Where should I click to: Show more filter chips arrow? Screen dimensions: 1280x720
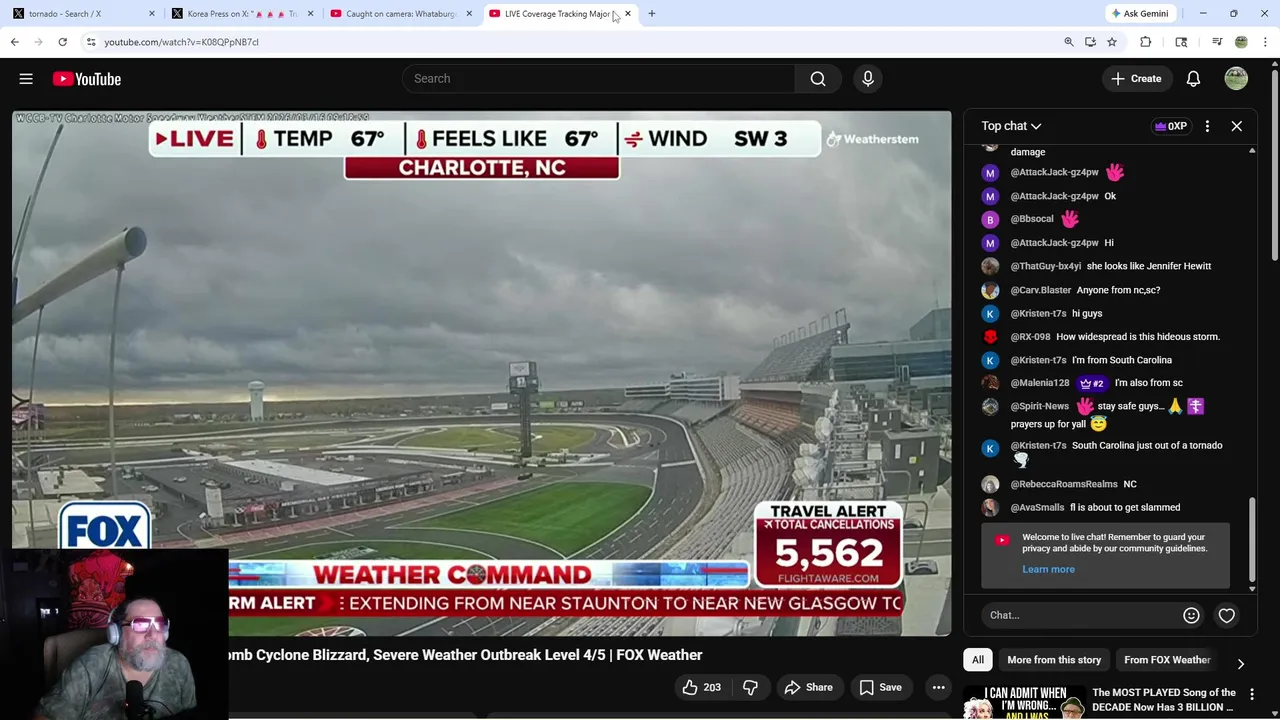click(x=1241, y=664)
